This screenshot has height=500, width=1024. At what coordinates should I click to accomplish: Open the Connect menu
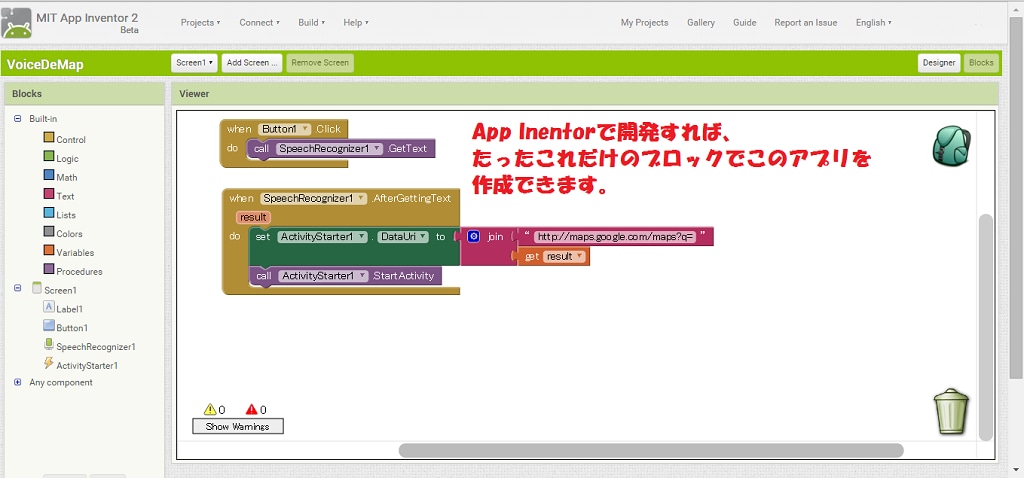tap(259, 22)
